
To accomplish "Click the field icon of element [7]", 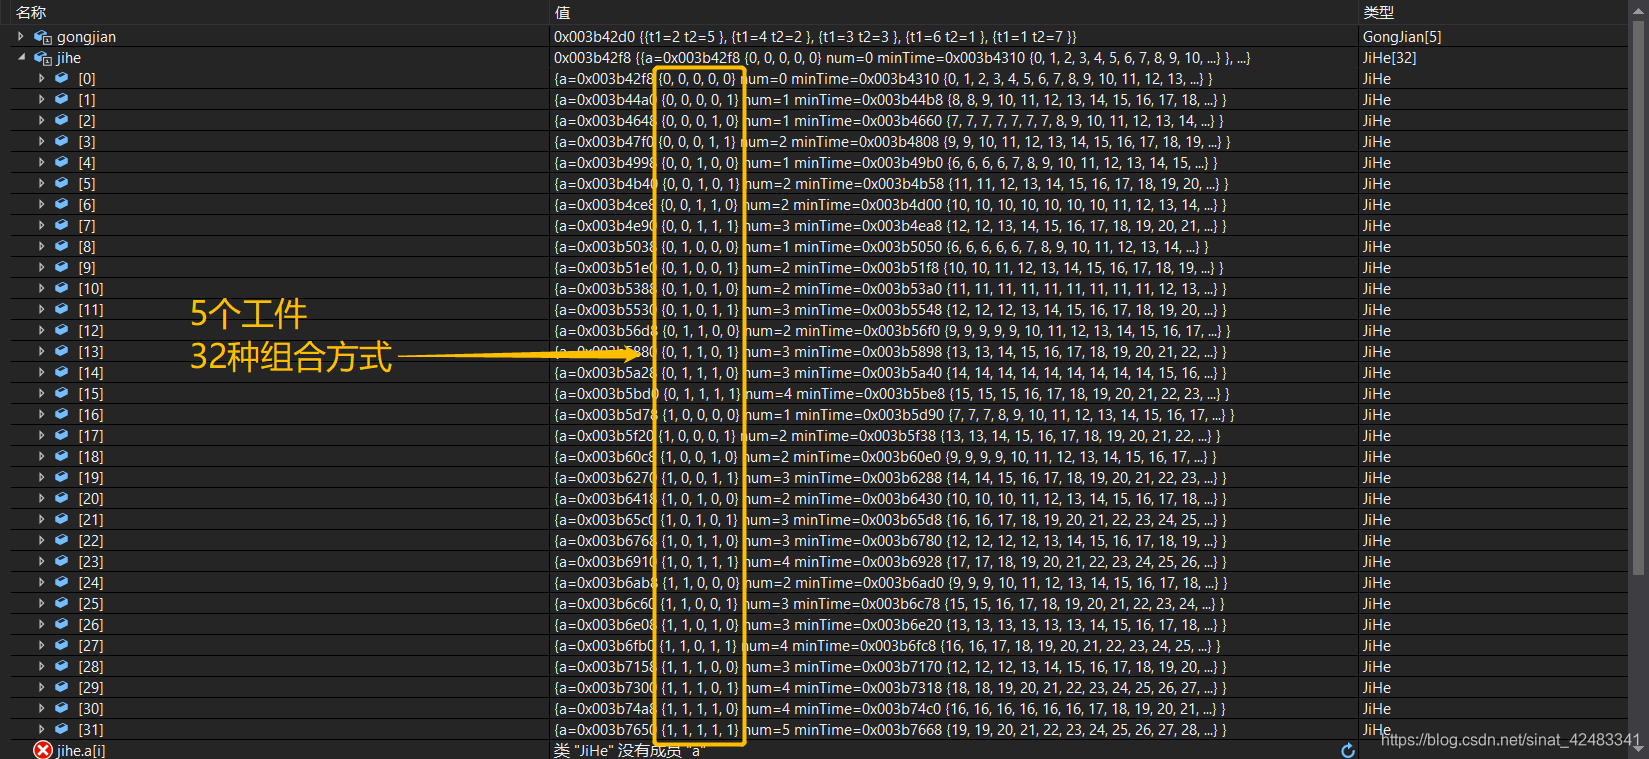I will coord(62,225).
